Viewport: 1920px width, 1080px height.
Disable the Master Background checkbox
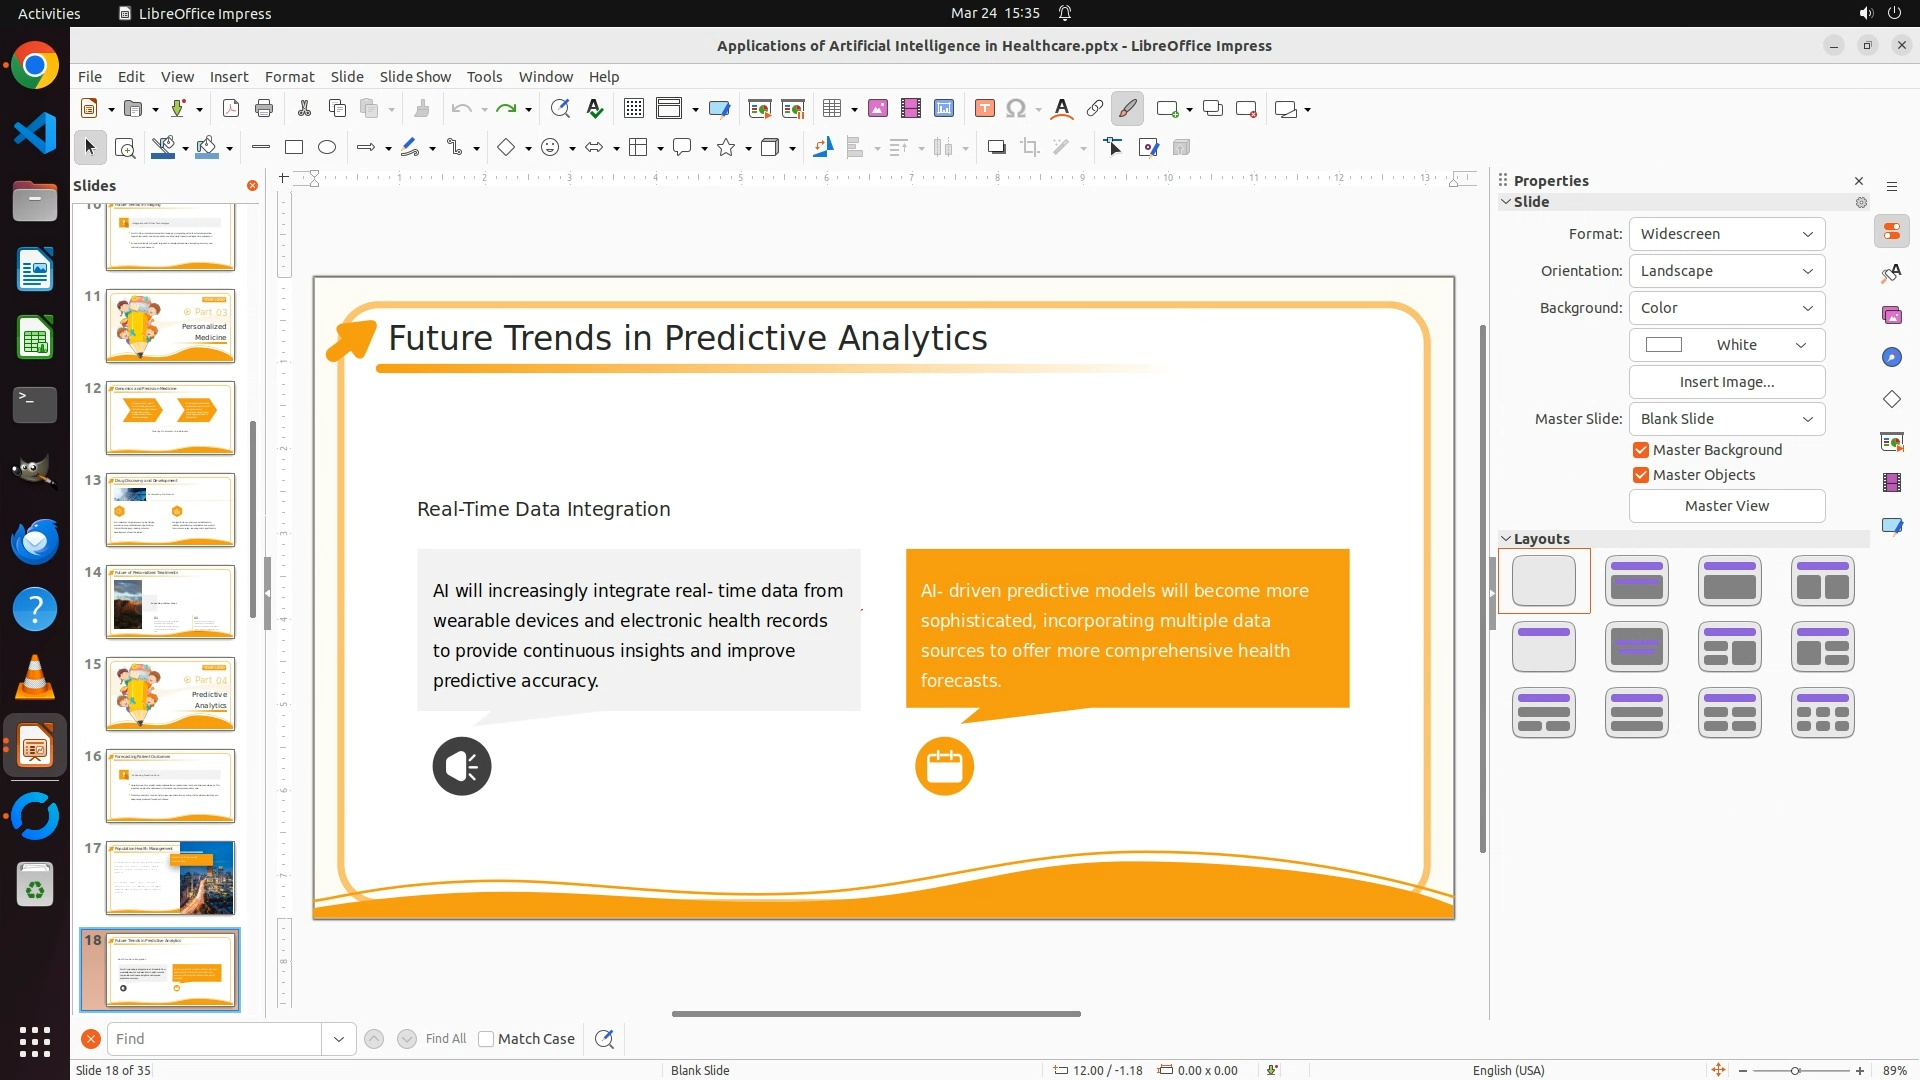pos(1641,450)
